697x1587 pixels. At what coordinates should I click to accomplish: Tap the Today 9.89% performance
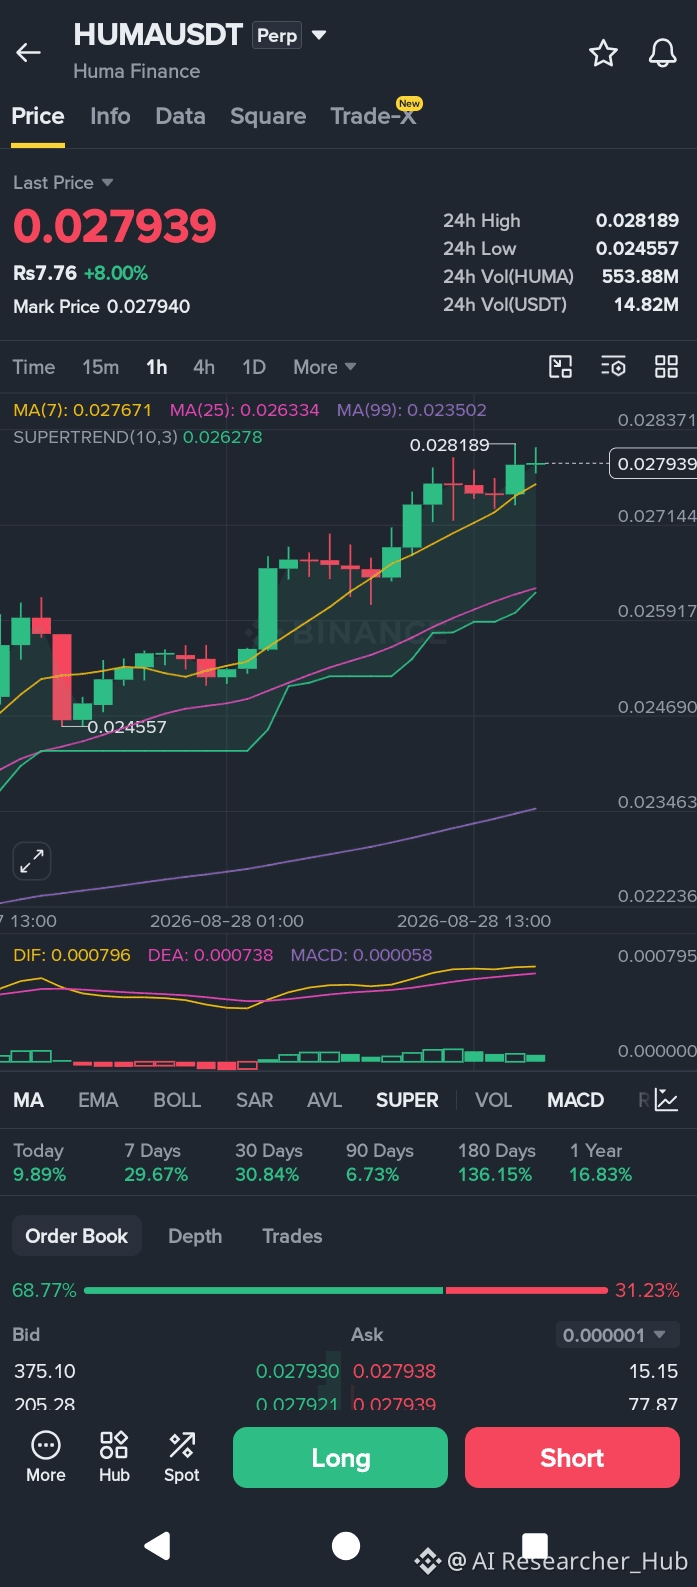[x=40, y=1162]
